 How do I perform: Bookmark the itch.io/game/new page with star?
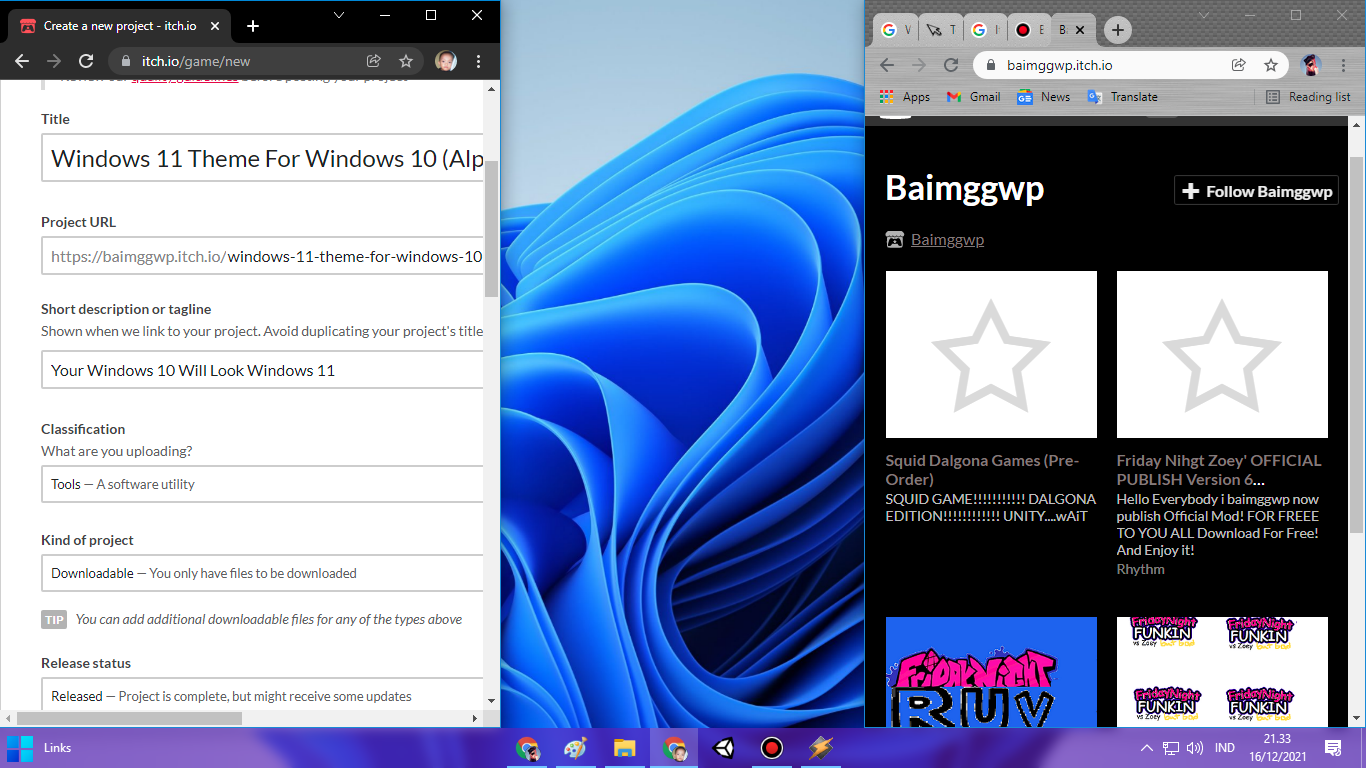pos(405,61)
